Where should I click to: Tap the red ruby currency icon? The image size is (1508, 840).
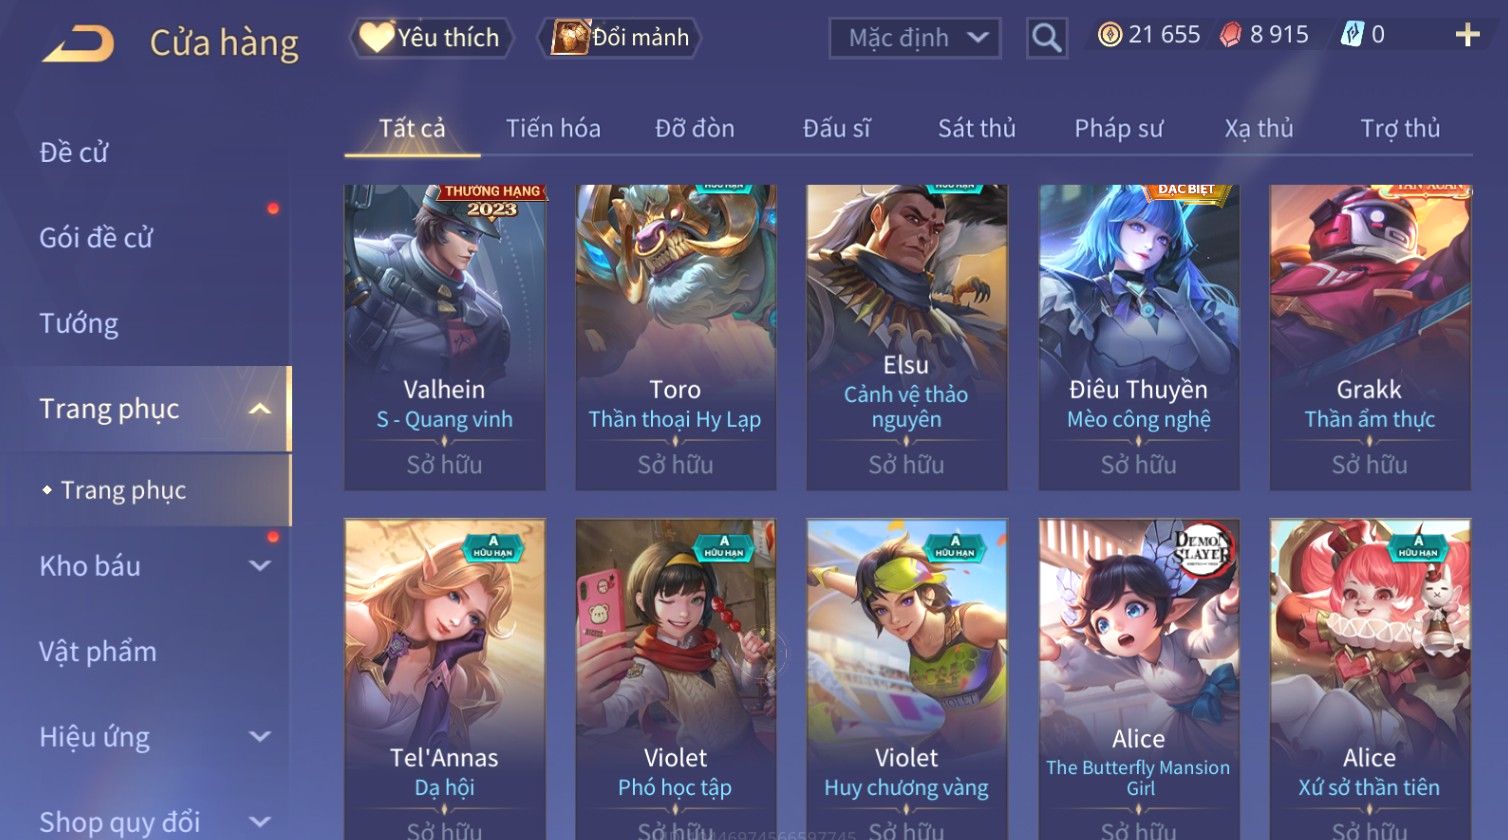(x=1231, y=35)
